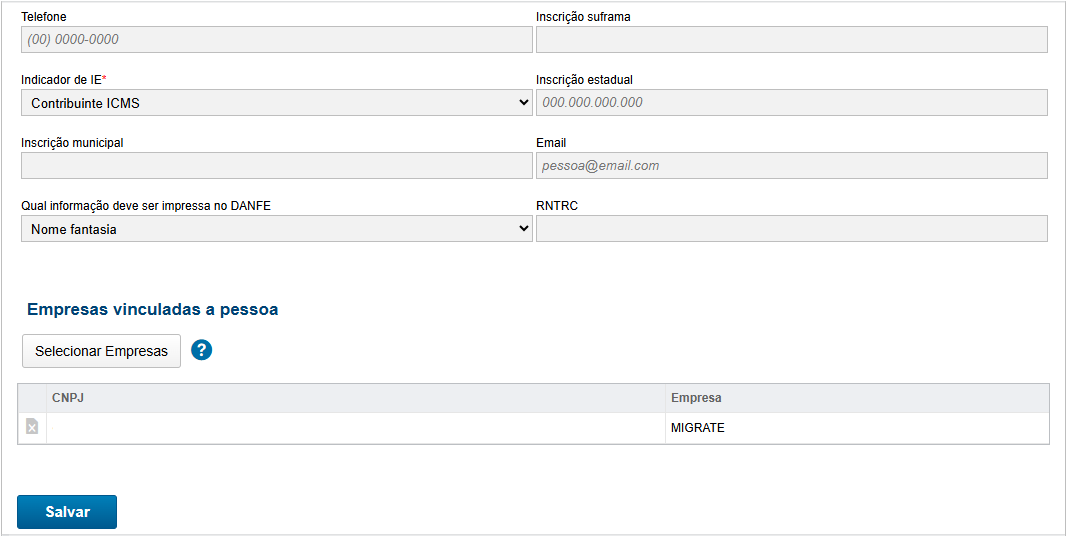This screenshot has width=1066, height=536.
Task: Click into the Inscrição municipal field
Action: (x=276, y=165)
